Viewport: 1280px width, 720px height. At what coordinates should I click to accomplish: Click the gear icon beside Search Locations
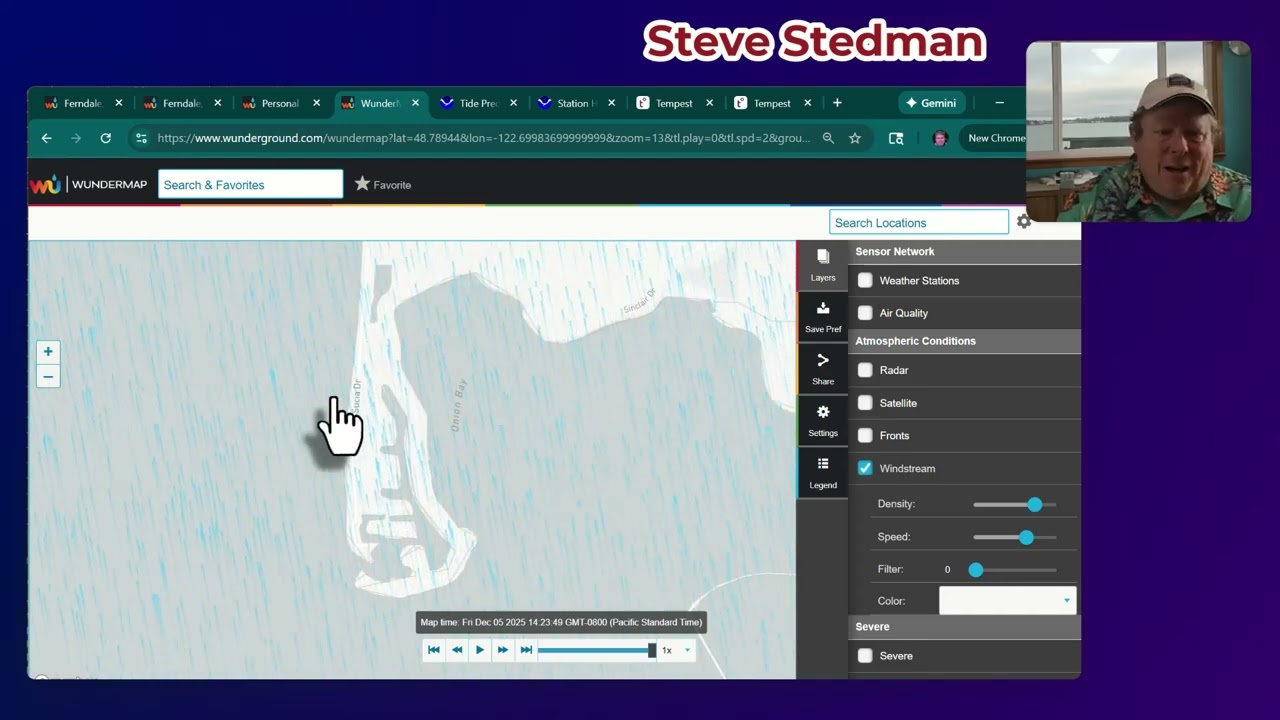click(1024, 222)
